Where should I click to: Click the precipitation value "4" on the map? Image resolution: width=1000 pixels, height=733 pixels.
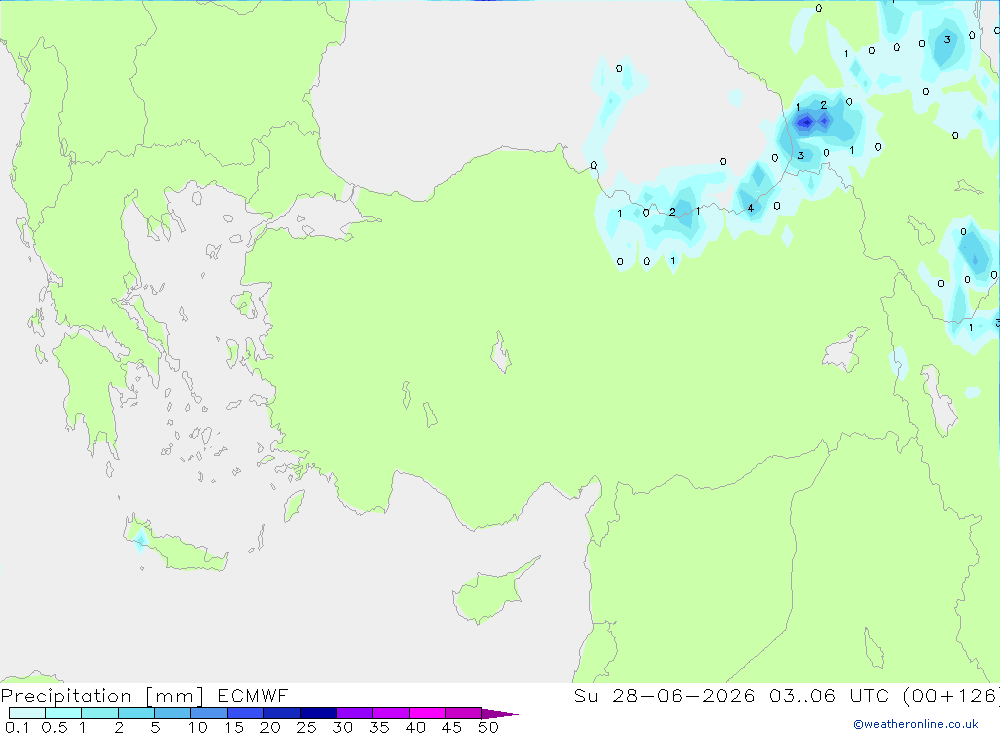click(751, 208)
